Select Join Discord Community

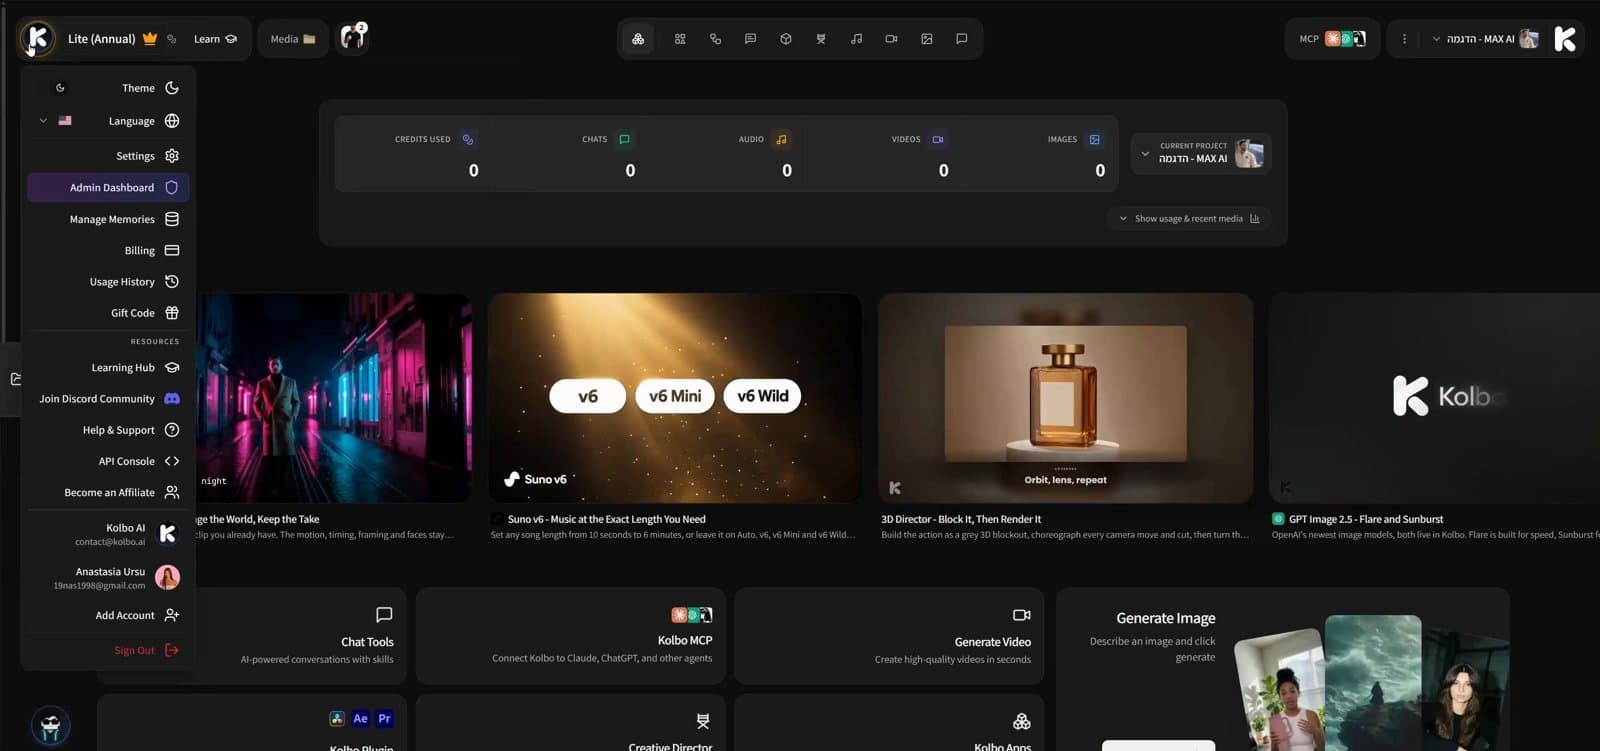(108, 399)
